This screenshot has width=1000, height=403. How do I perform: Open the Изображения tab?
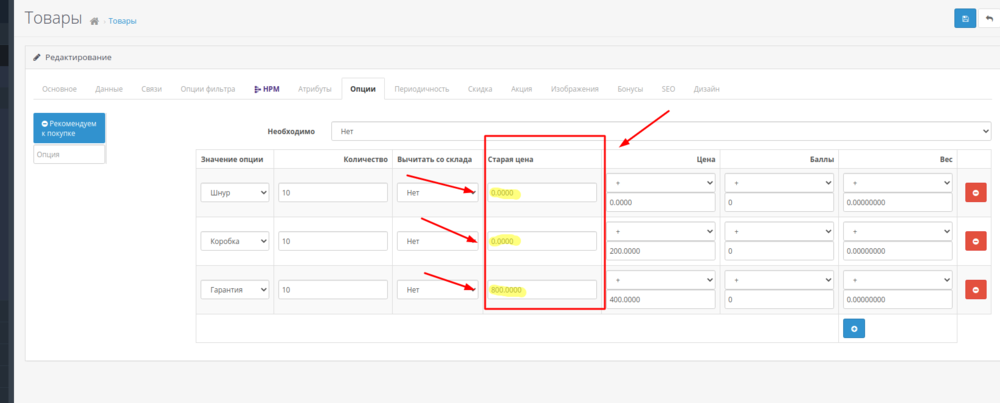[574, 89]
